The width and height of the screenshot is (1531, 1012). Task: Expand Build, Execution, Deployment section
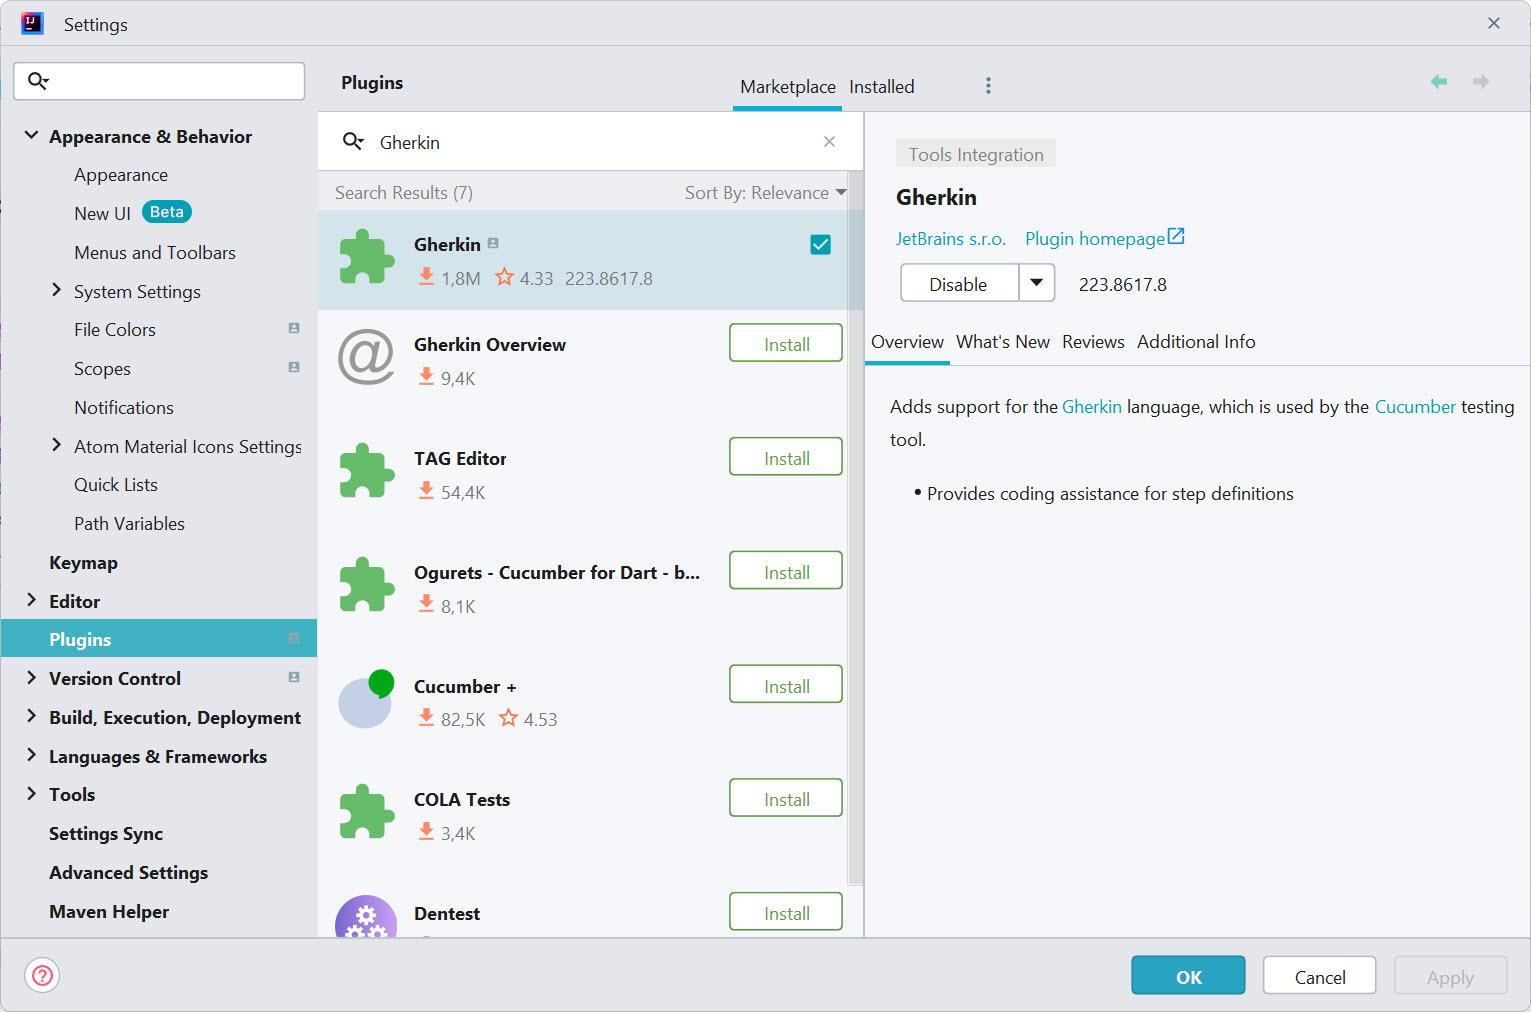31,716
